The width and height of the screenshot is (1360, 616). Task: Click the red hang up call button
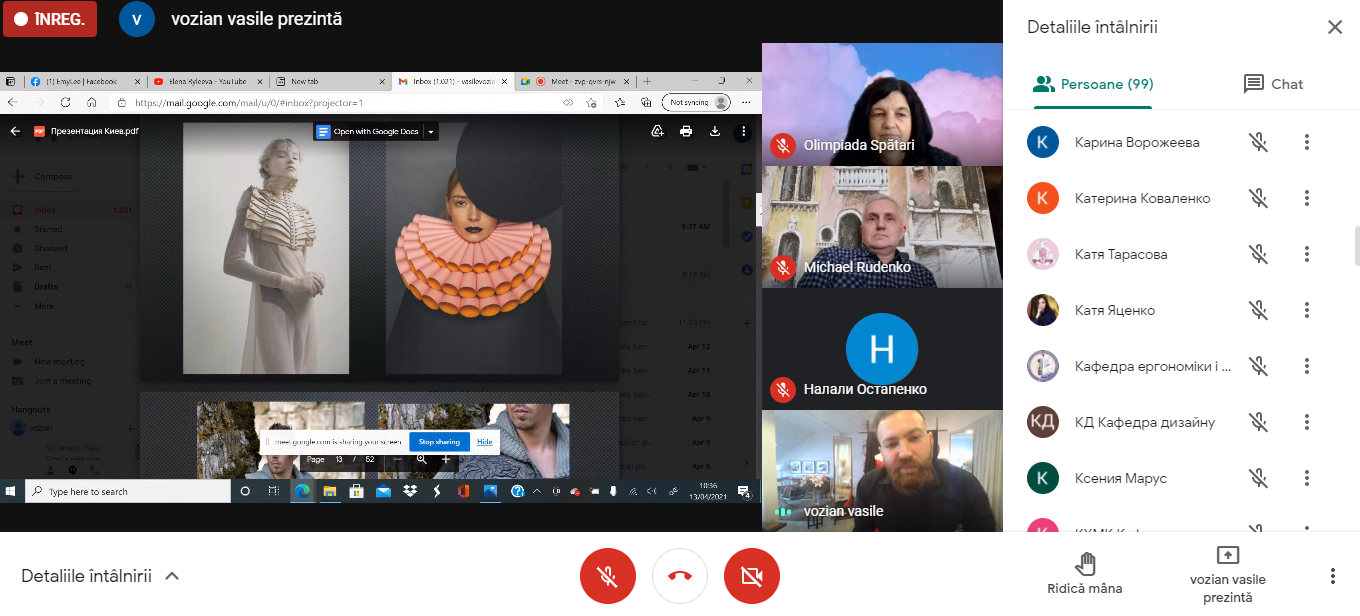[680, 577]
